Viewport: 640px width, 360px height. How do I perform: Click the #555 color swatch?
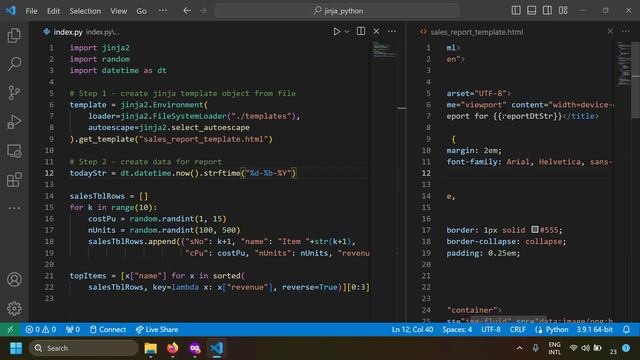(535, 230)
